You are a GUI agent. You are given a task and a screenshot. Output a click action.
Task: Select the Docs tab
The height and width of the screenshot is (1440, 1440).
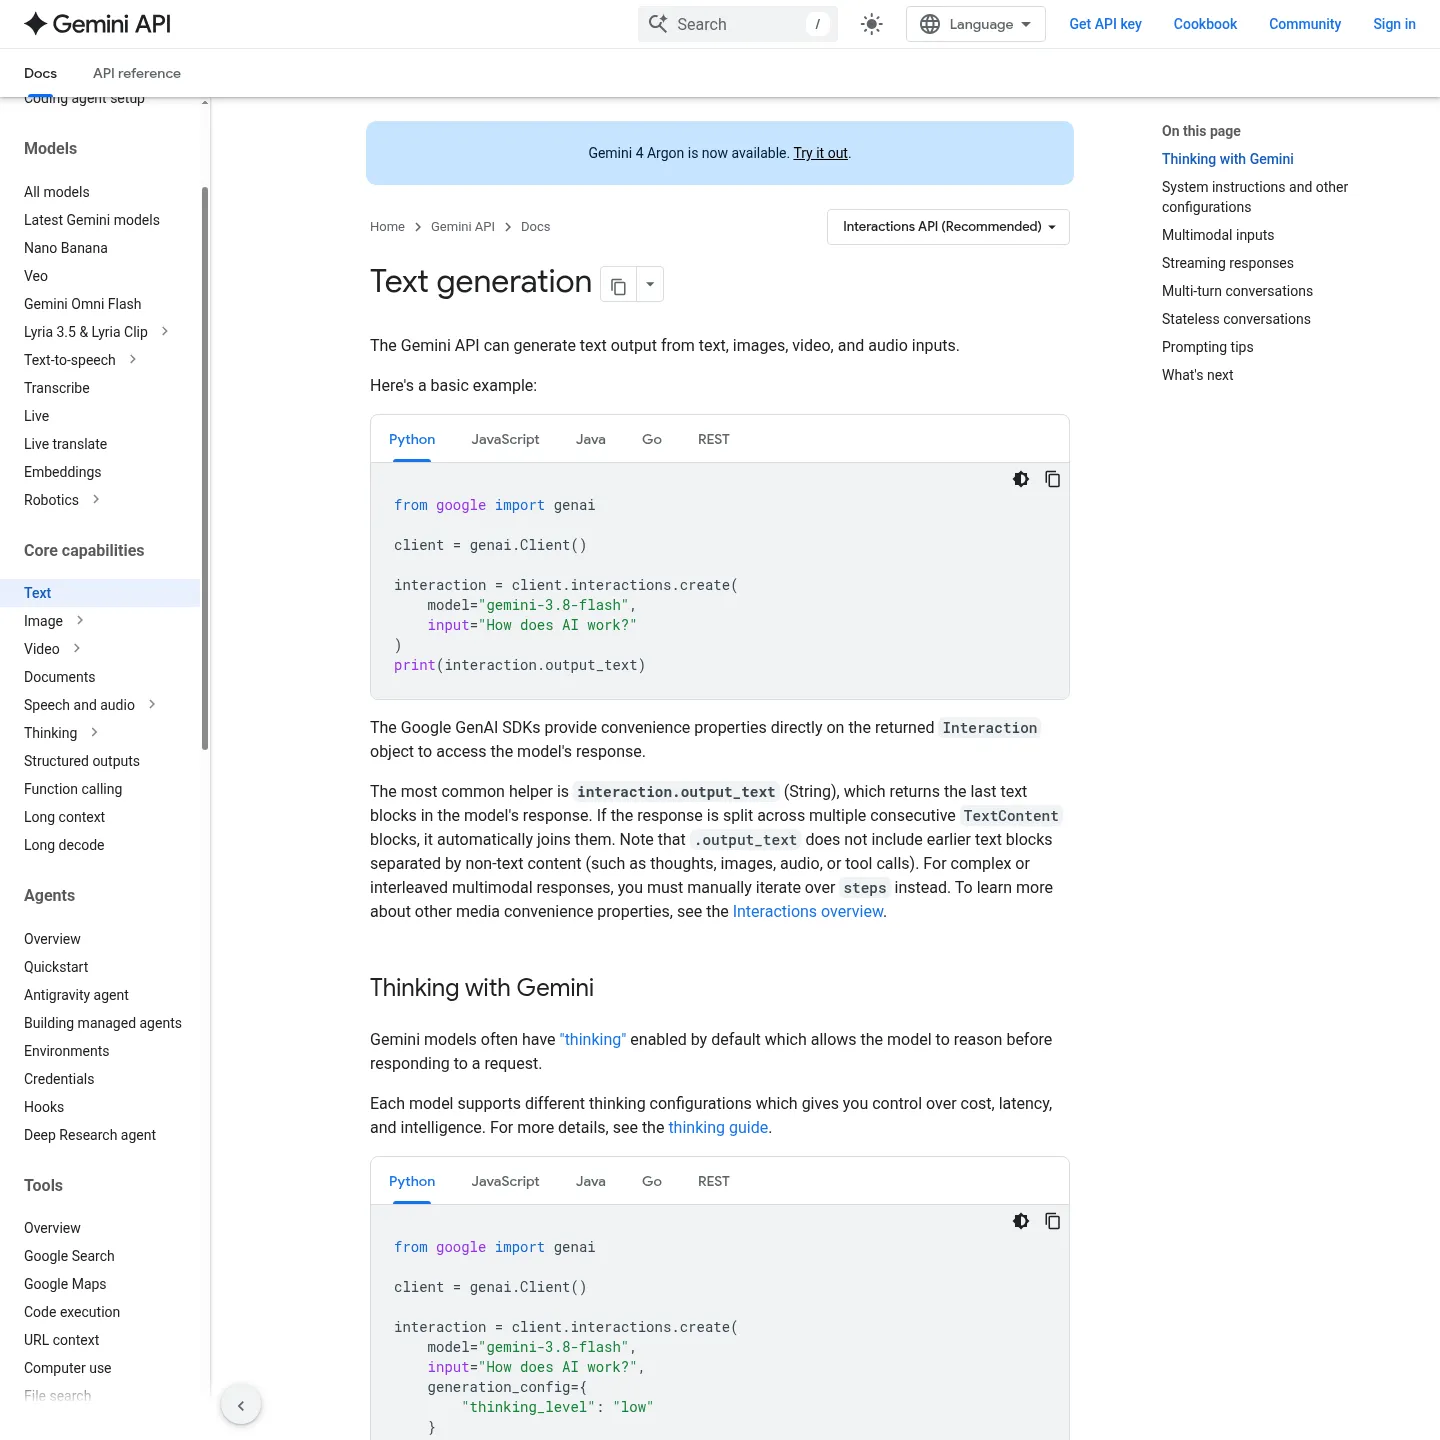pos(40,73)
